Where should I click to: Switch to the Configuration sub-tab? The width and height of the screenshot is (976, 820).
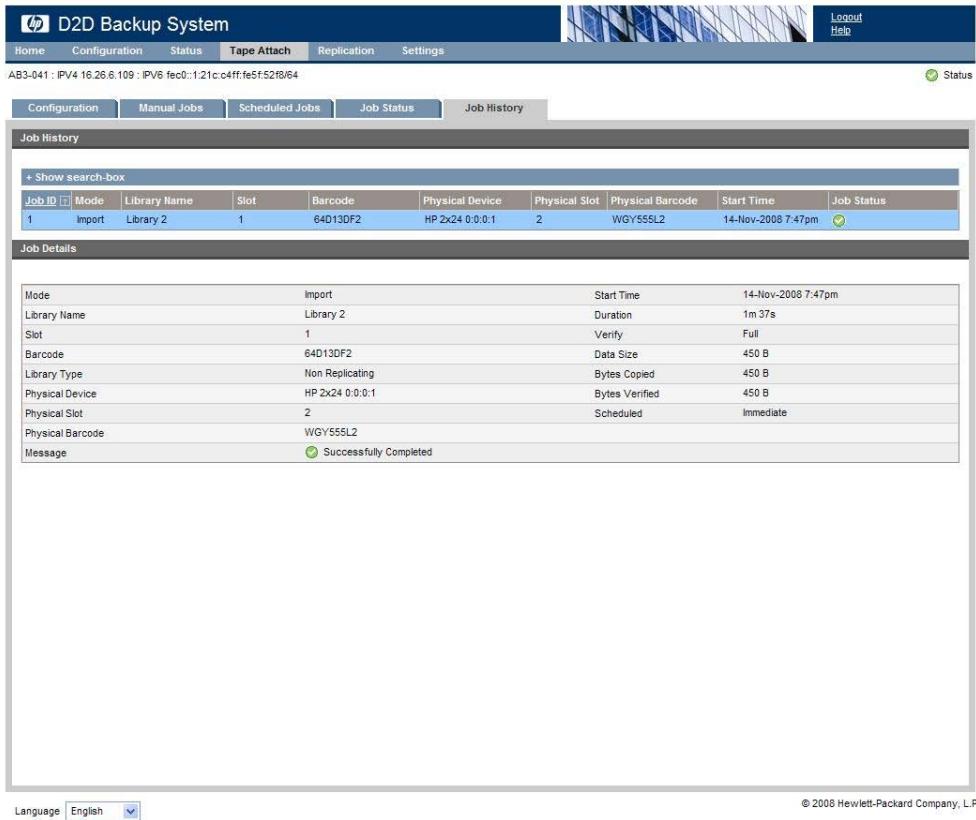click(x=63, y=108)
